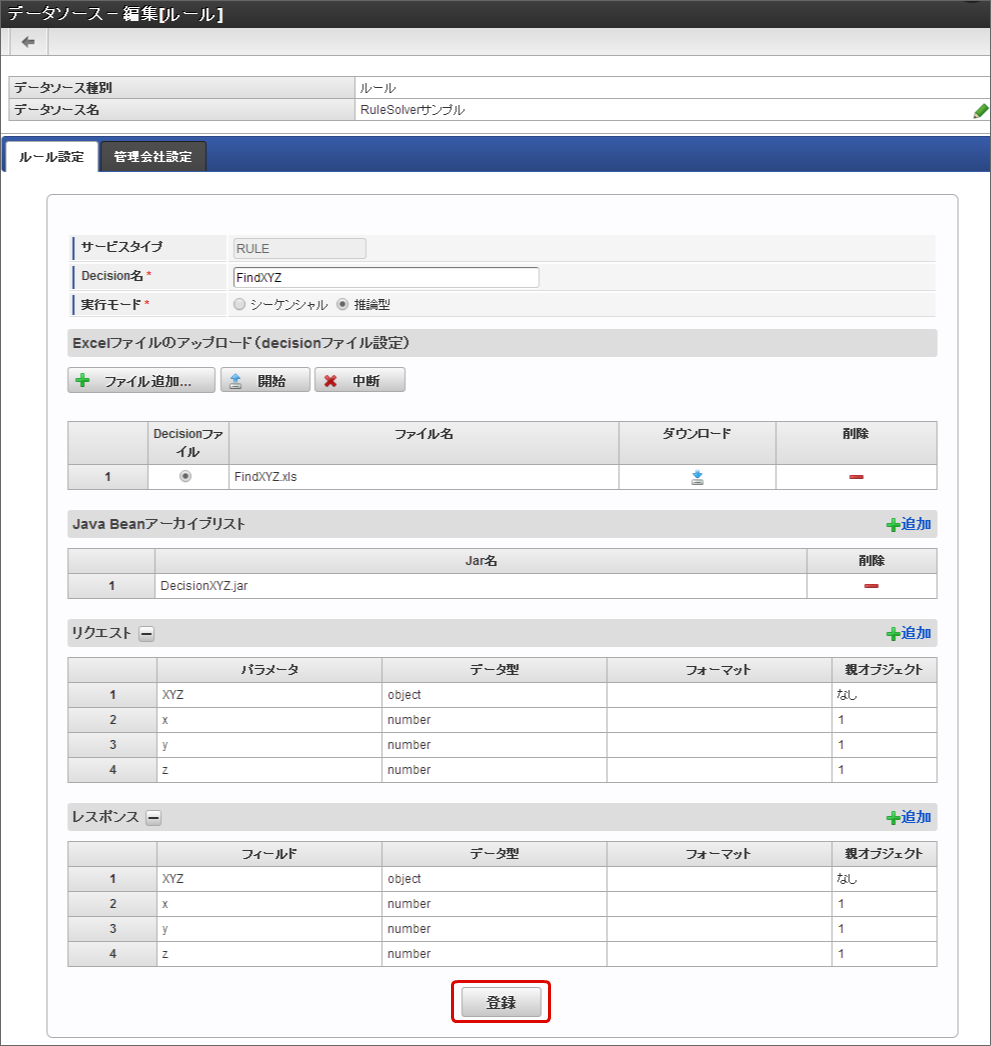Click the ファイル追加... button
Screen dimensions: 991x1046
(x=141, y=380)
